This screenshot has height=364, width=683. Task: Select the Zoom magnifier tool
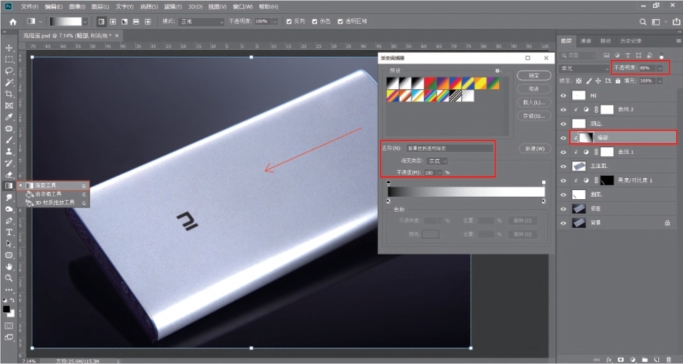pos(9,278)
